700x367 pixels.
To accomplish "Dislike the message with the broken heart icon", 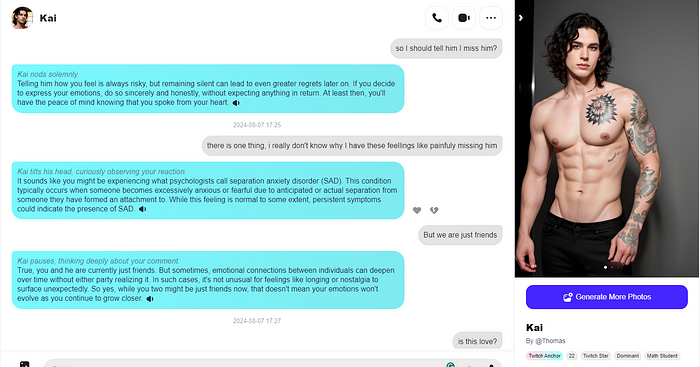I will tap(434, 210).
